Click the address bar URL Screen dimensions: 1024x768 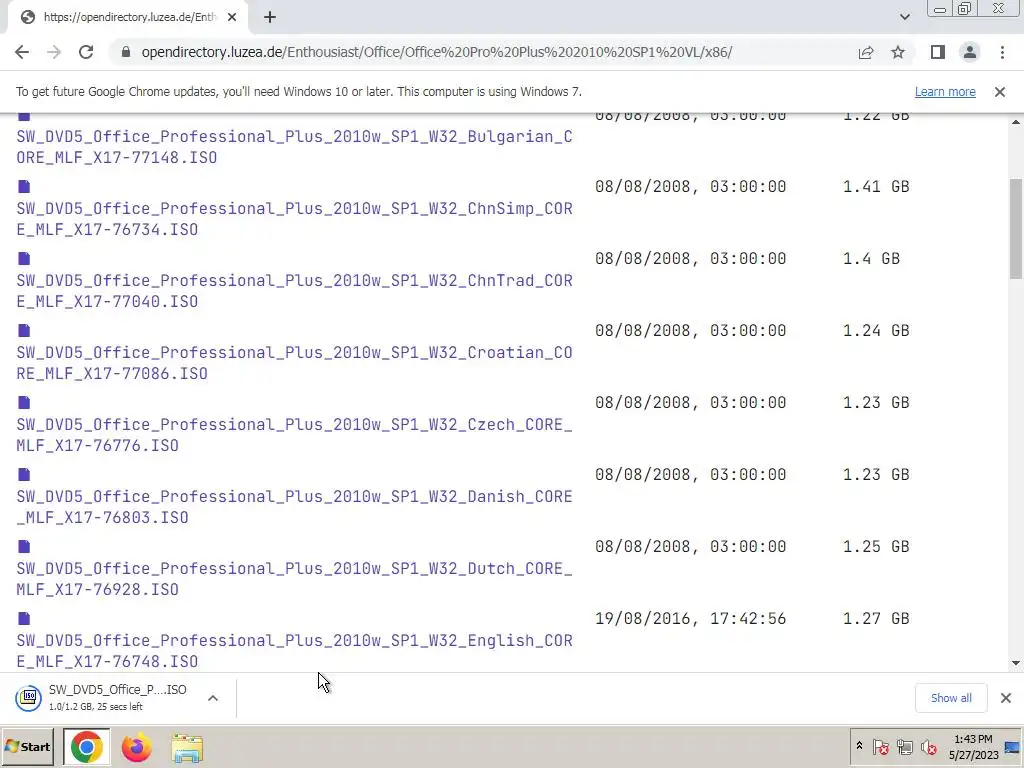click(436, 52)
